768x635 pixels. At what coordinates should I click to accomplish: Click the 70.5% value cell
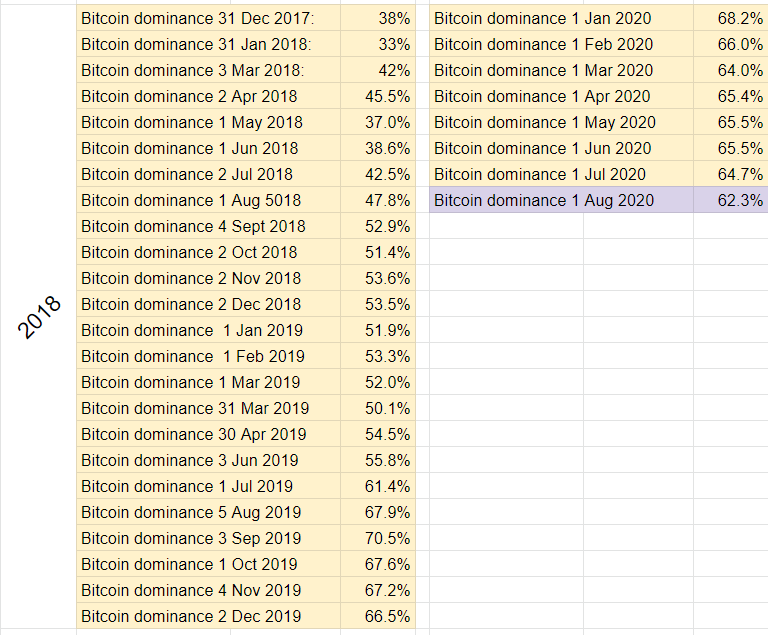point(378,538)
